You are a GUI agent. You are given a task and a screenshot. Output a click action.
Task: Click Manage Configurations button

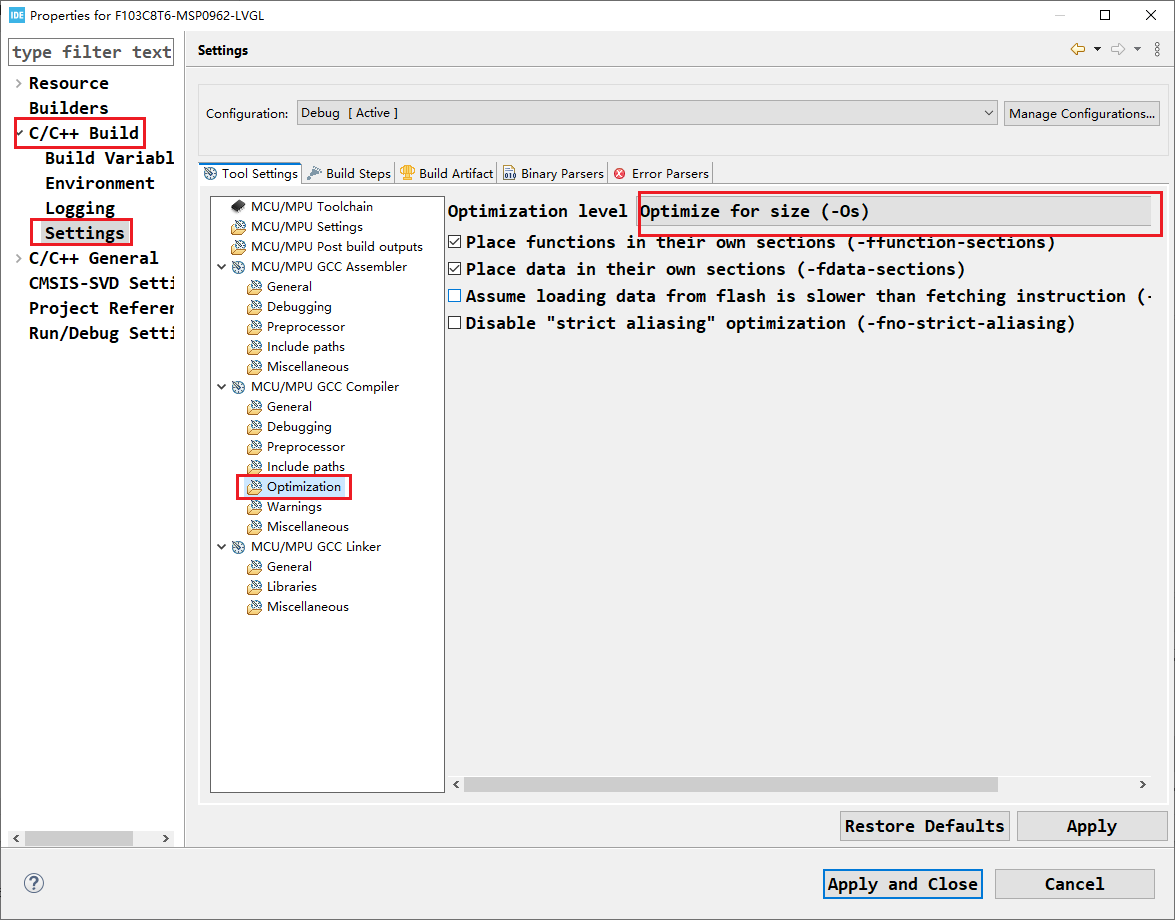(x=1081, y=113)
